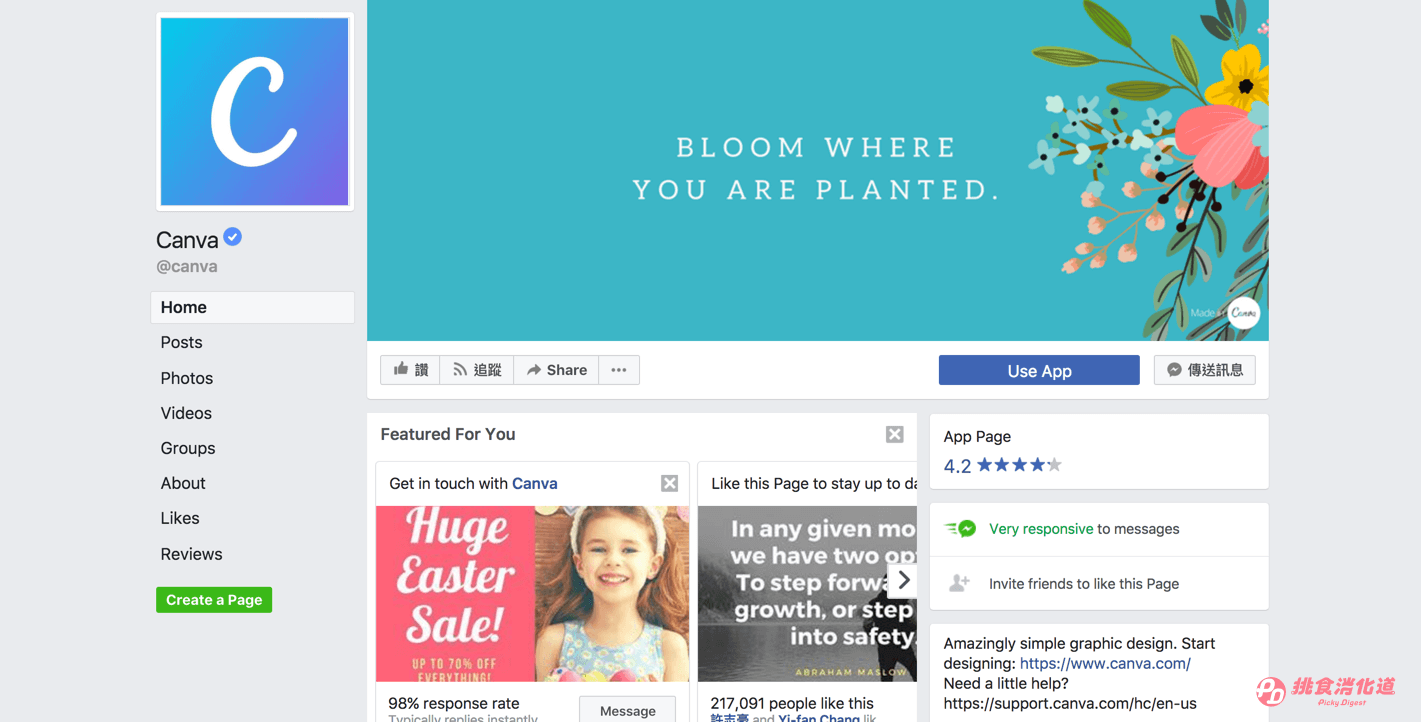Click the Follow (追蹤) button
Screen dimensions: 1421x722
click(477, 370)
